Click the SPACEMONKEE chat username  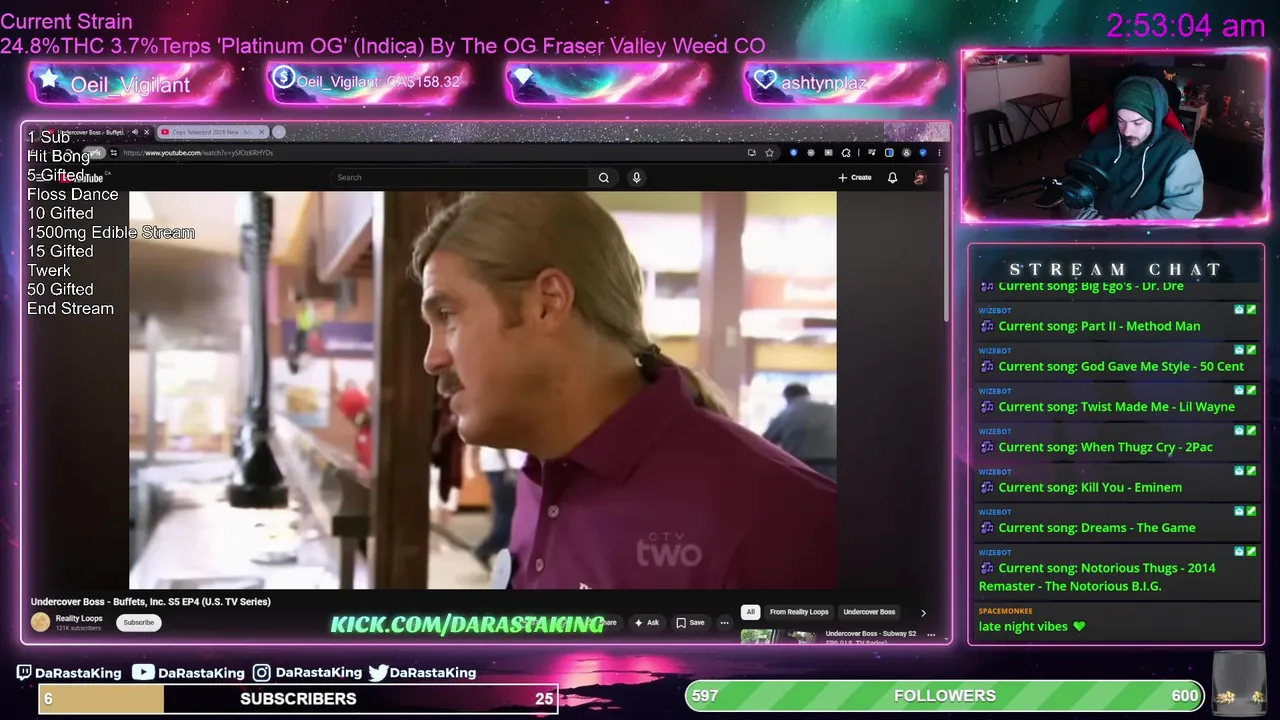1005,611
